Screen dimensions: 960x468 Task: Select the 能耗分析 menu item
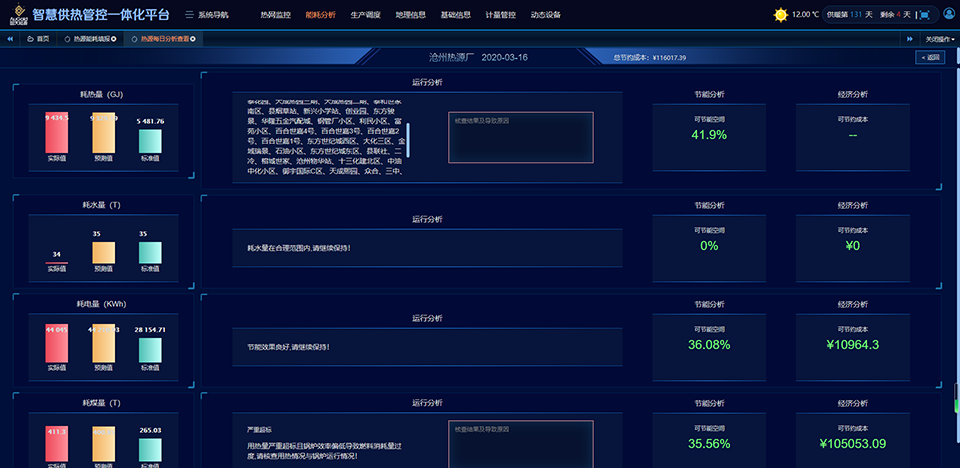(321, 15)
